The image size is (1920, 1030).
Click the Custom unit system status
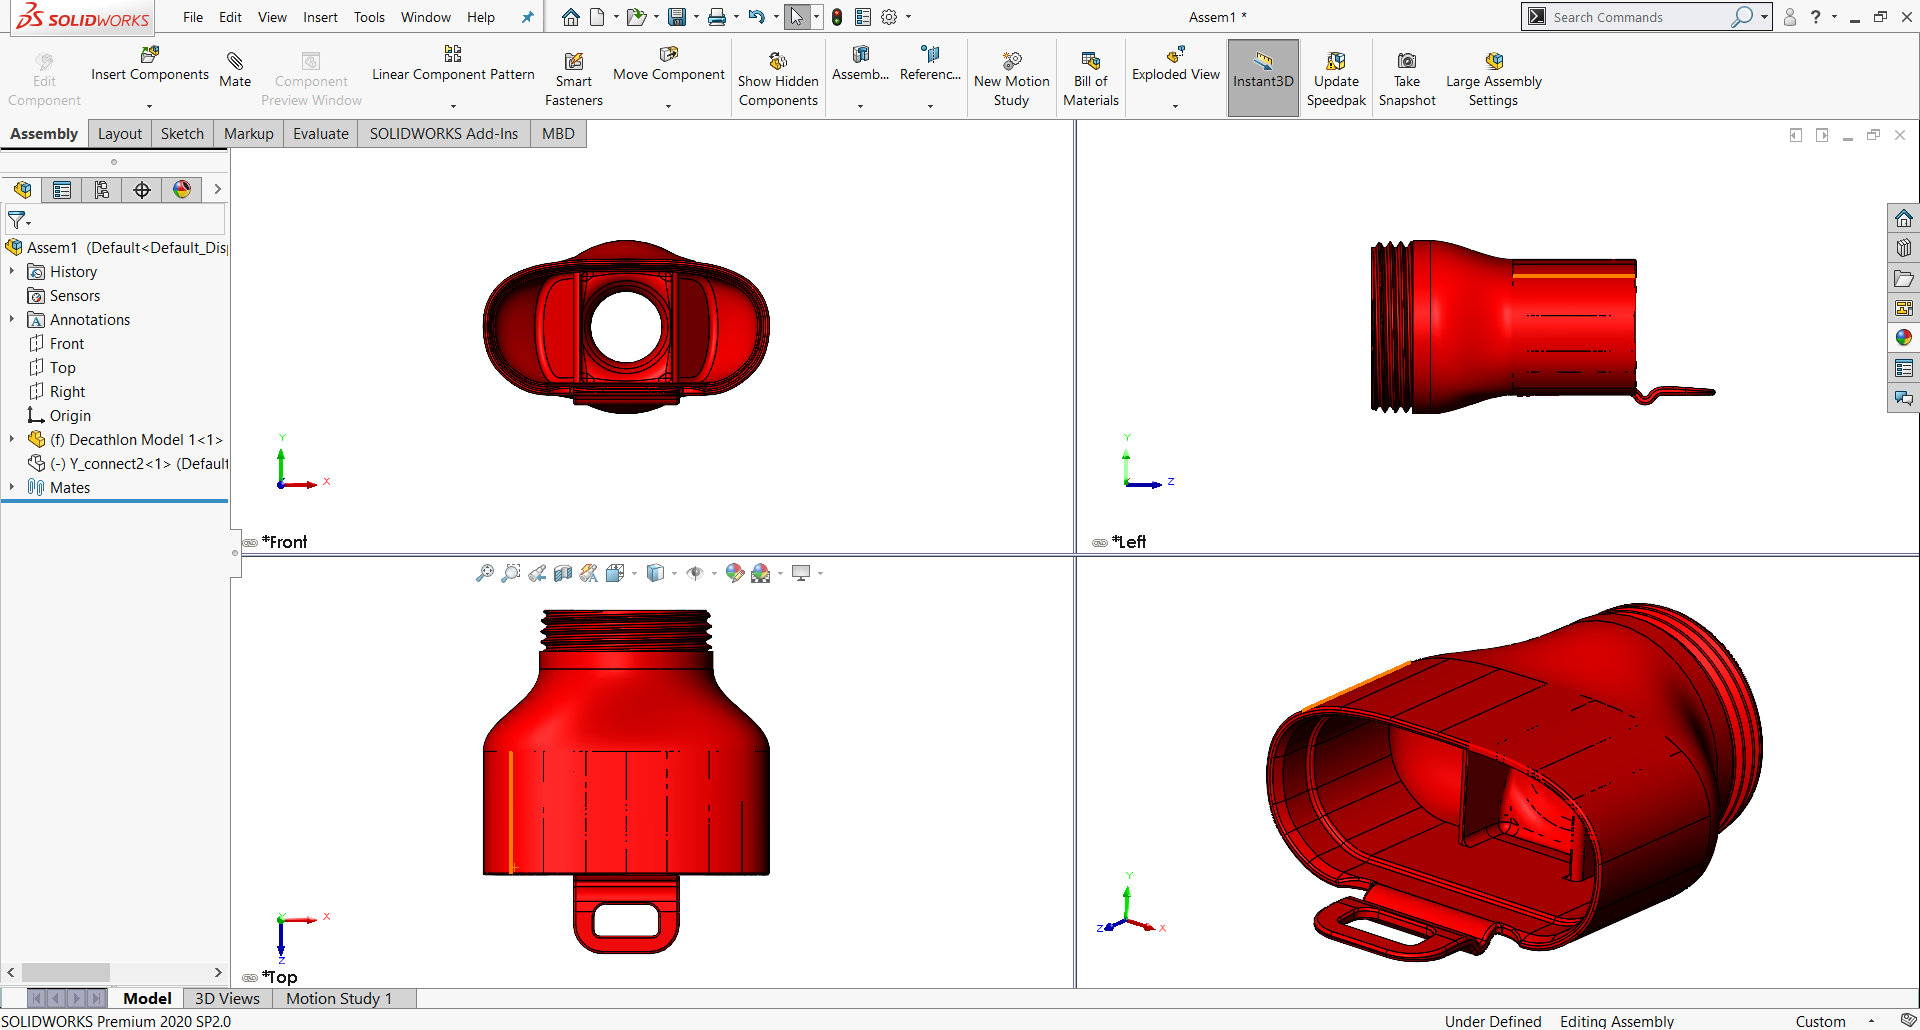[x=1820, y=1021]
